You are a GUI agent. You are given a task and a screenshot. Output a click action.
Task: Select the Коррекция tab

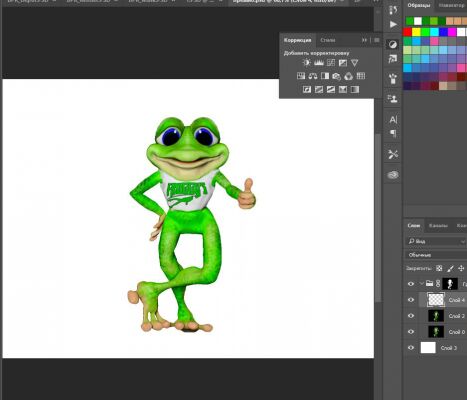click(x=298, y=40)
